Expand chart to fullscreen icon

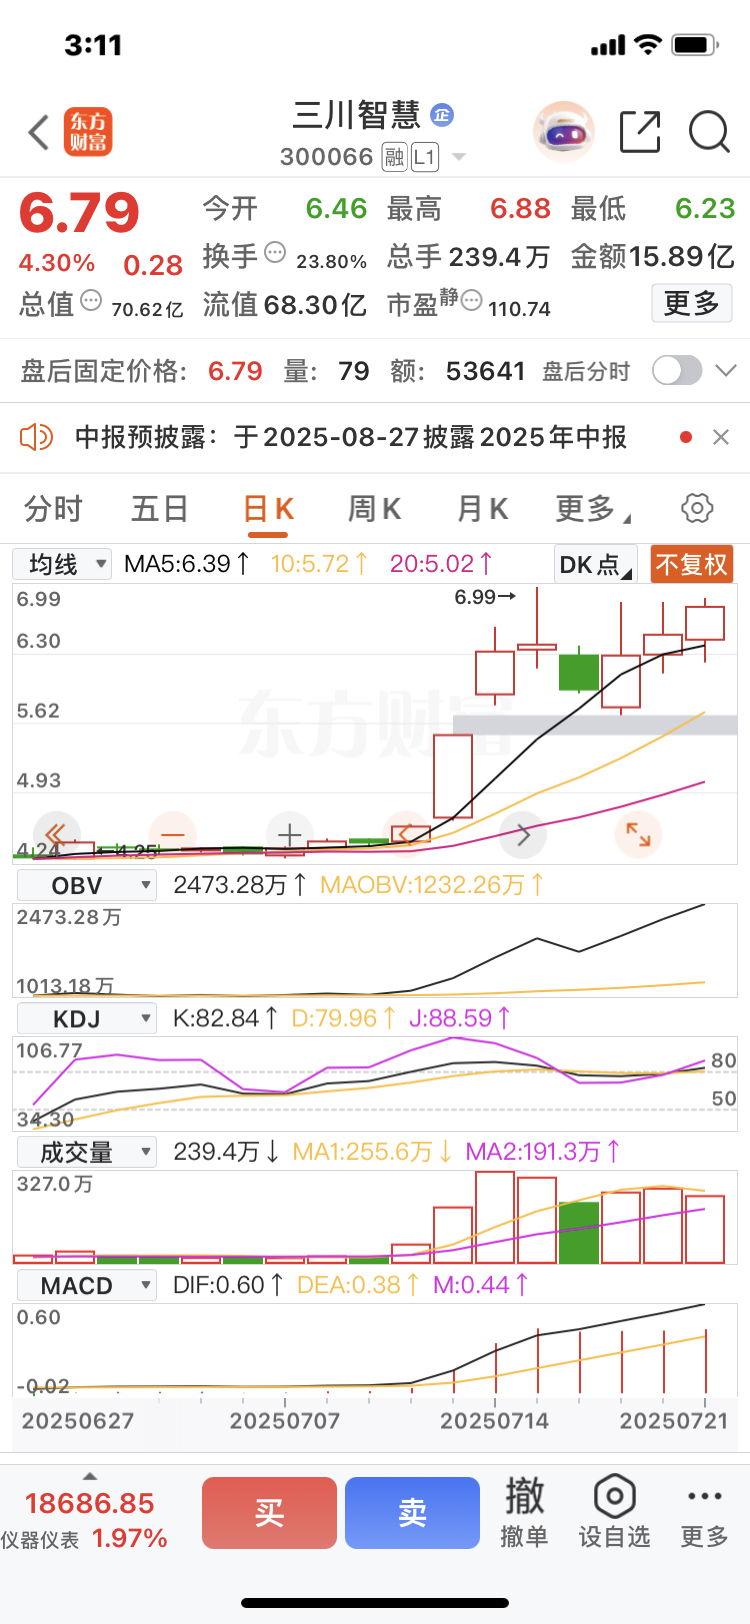click(x=639, y=834)
